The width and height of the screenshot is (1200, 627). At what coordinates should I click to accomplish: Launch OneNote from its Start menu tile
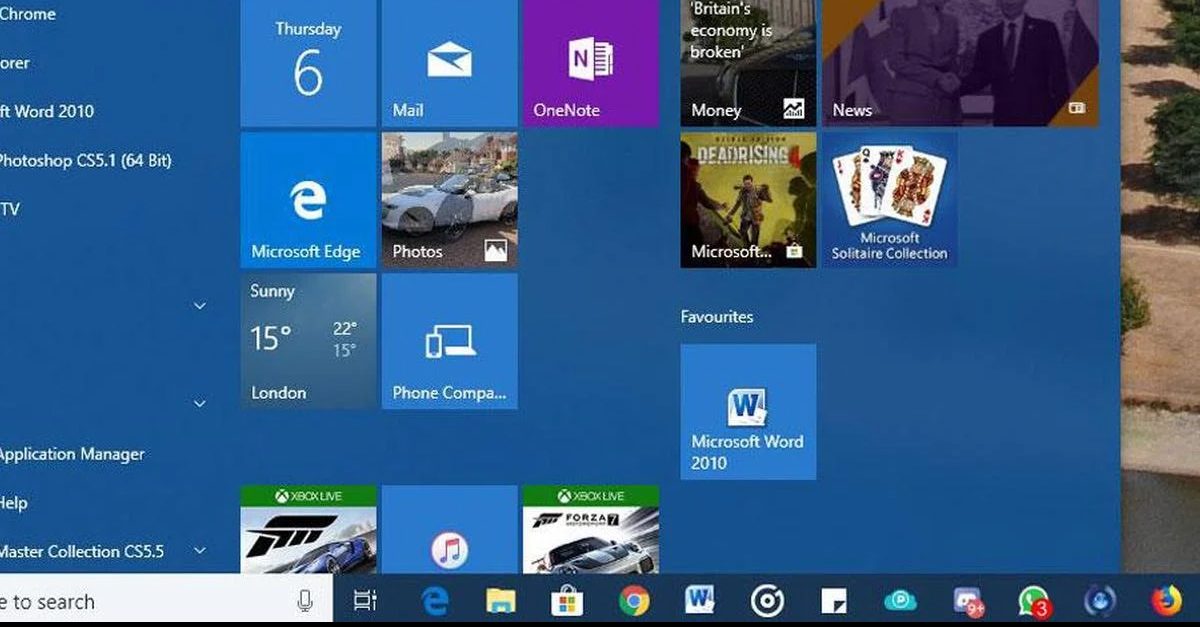[590, 65]
